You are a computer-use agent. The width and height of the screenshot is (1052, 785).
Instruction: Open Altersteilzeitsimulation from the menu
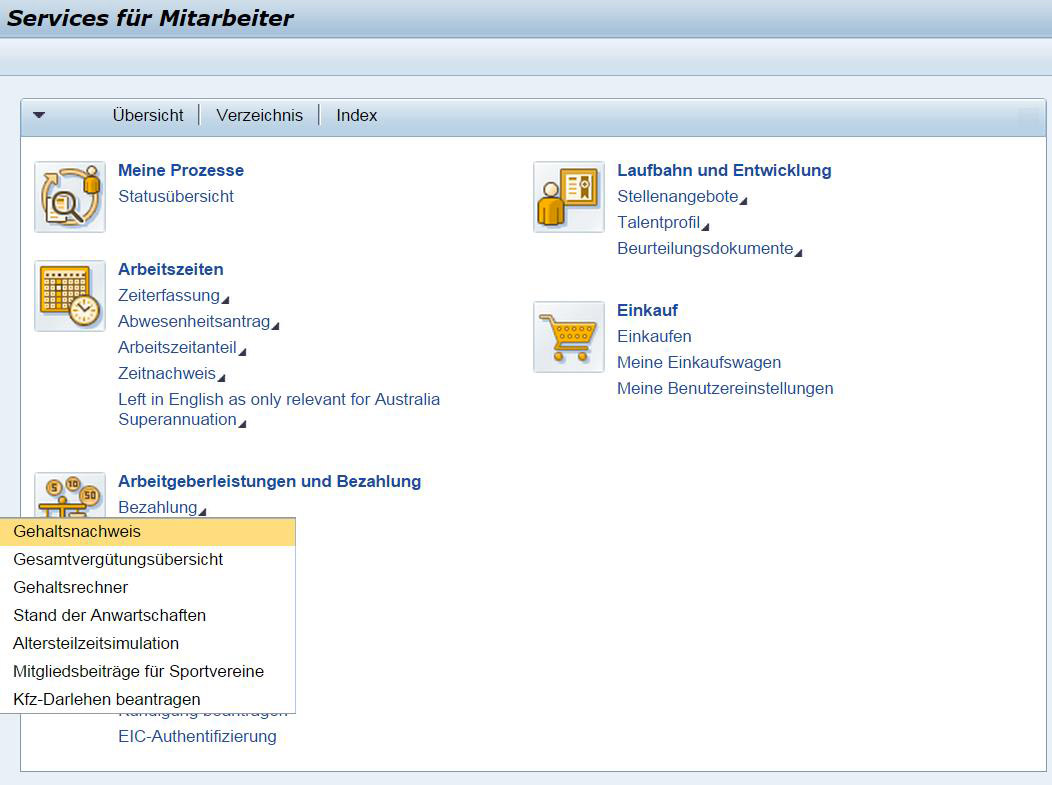pos(96,644)
